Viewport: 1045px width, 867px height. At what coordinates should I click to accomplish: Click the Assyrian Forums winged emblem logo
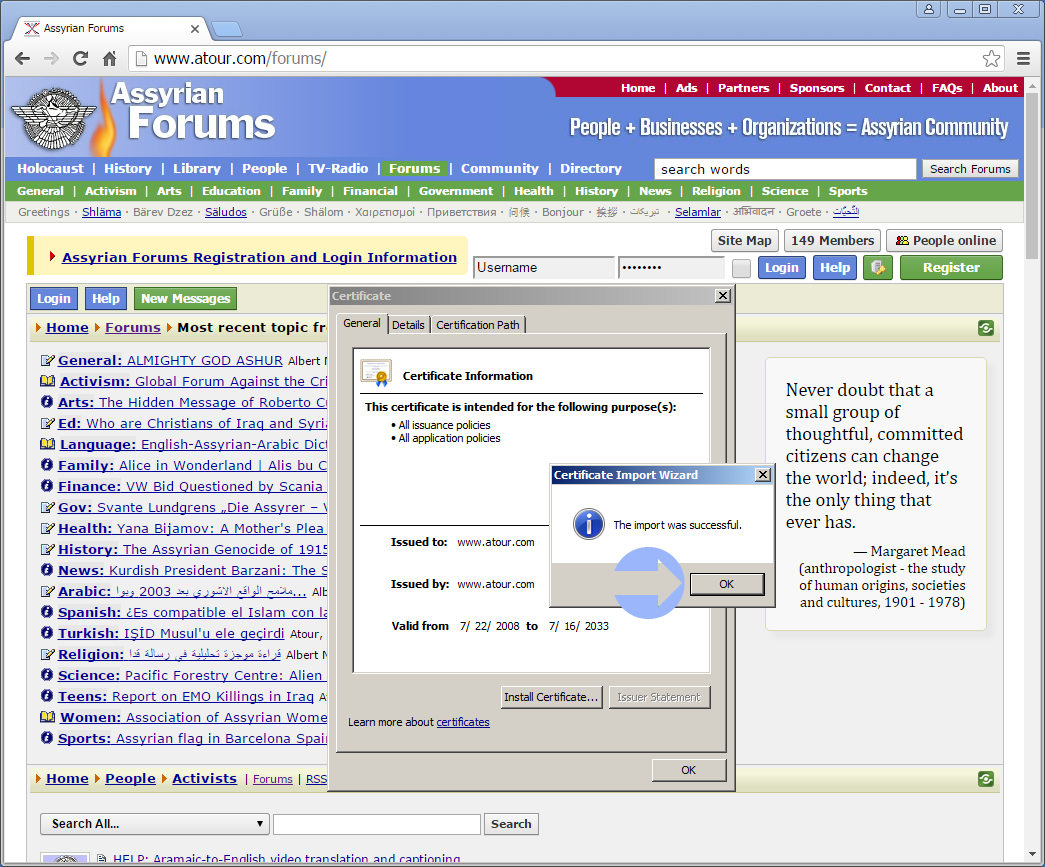pyautogui.click(x=55, y=118)
